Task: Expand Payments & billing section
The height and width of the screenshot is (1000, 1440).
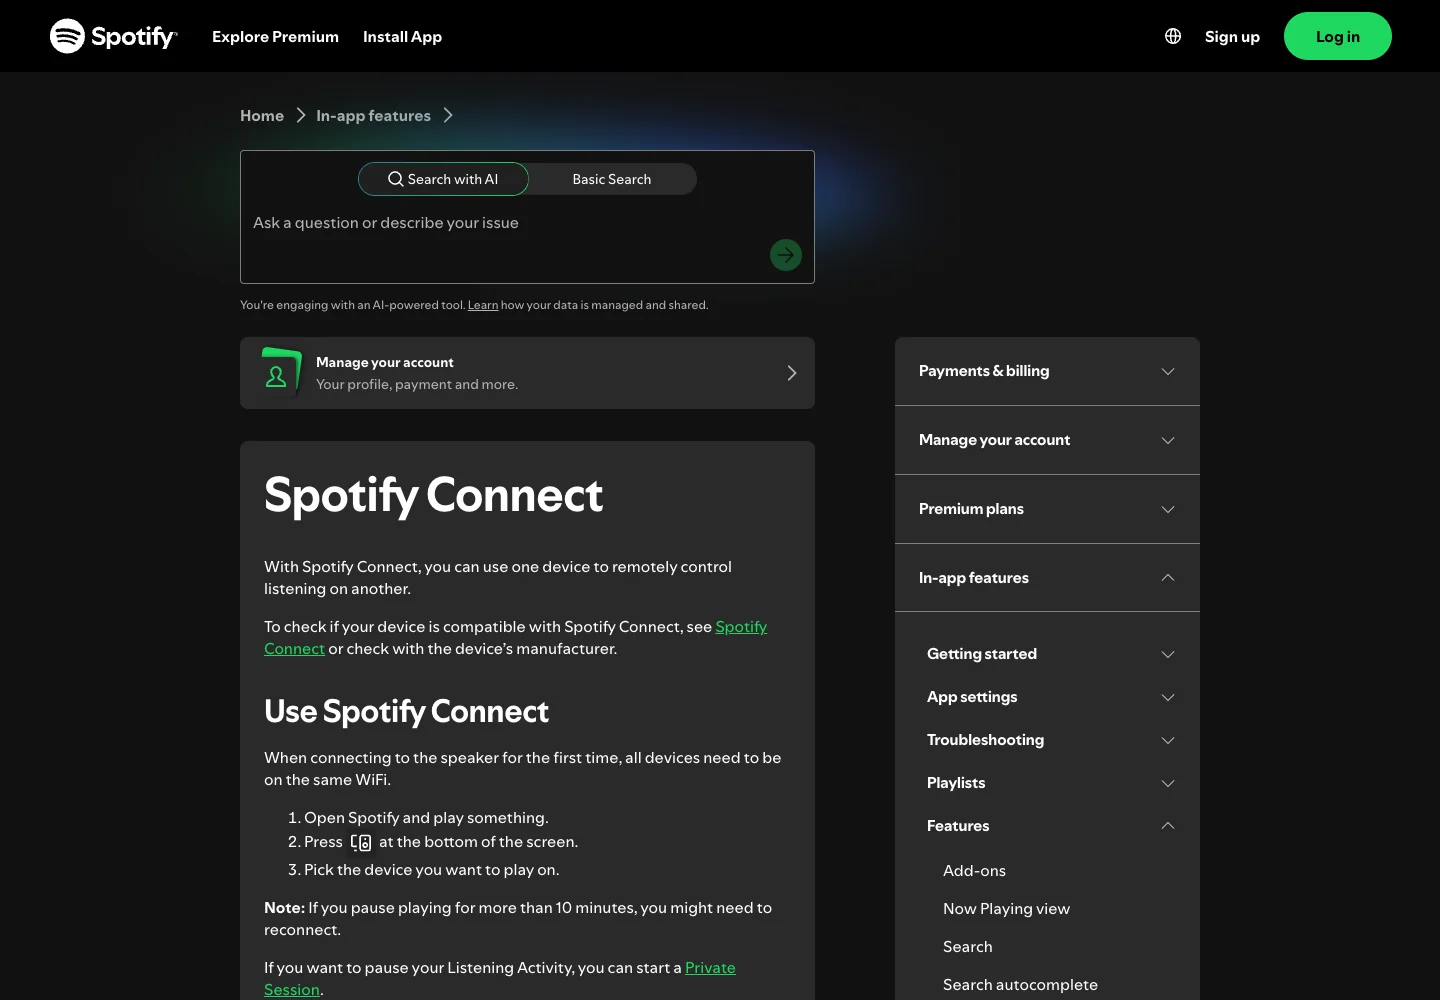Action: [x=1047, y=371]
